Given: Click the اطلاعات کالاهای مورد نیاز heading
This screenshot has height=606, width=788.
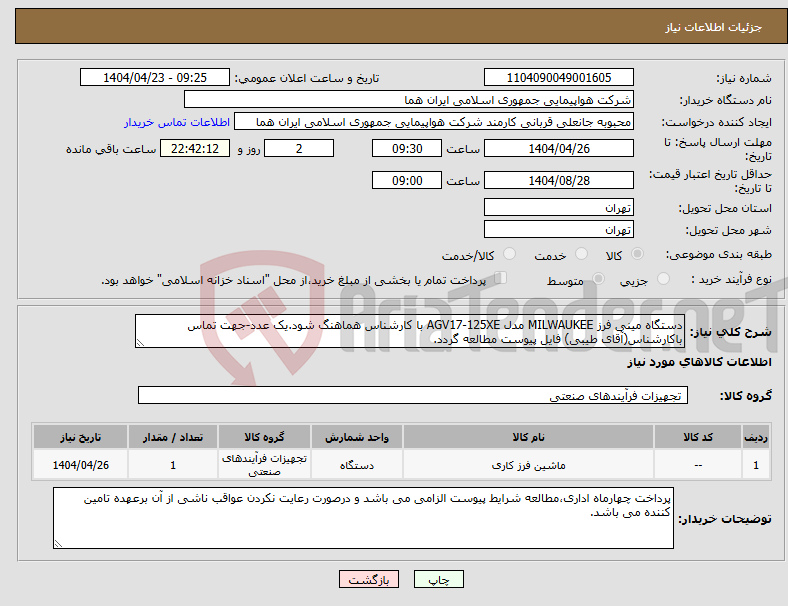Looking at the screenshot, I should pyautogui.click(x=699, y=362).
